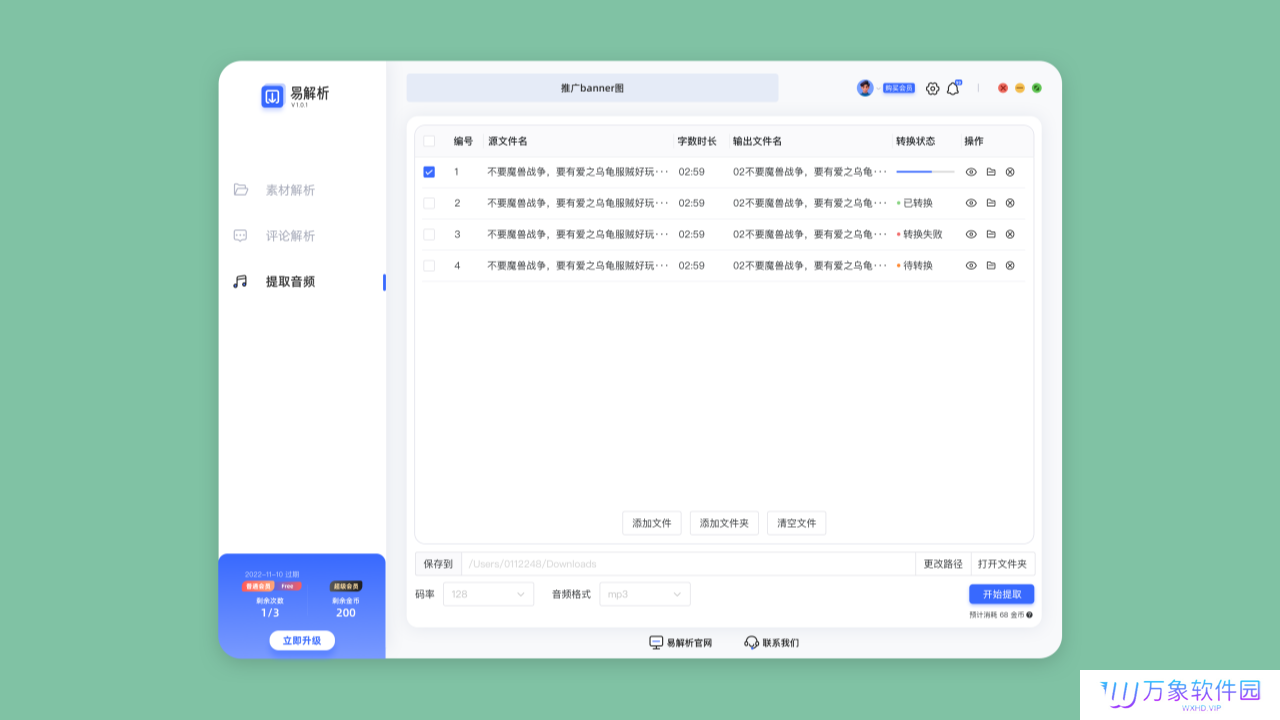1280x720 pixels.
Task: Remove row 2 with the delete icon
Action: click(1010, 203)
